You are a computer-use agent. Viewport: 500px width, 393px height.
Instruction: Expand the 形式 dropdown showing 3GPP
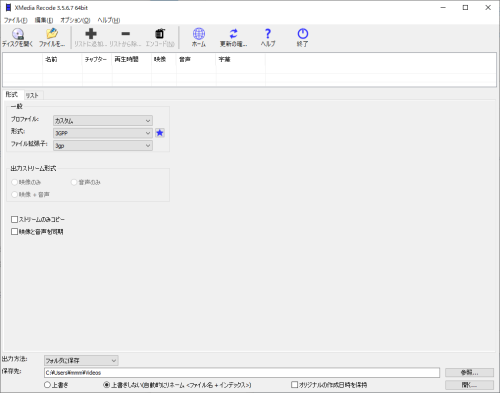pyautogui.click(x=103, y=133)
